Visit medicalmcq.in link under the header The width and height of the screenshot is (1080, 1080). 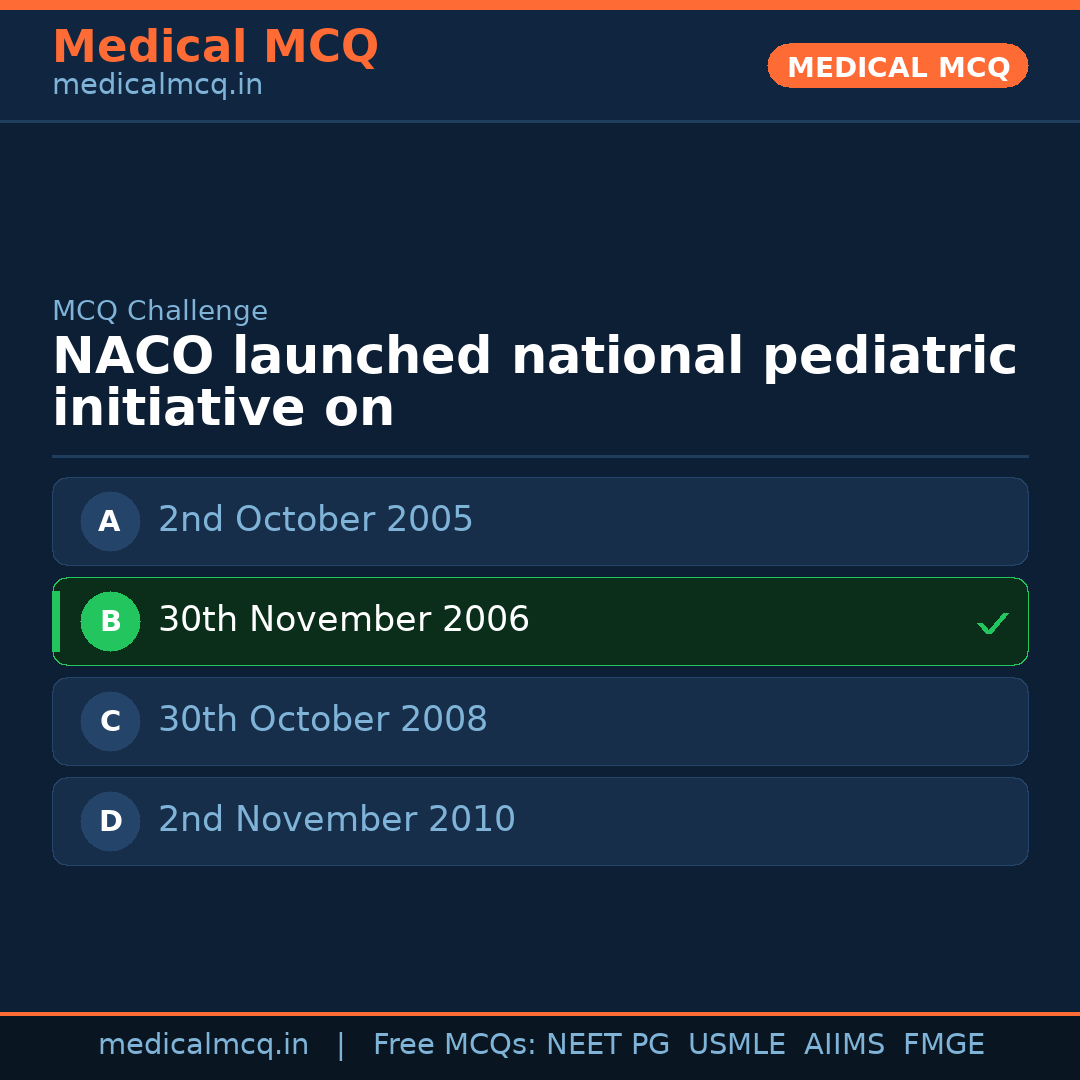tap(157, 86)
